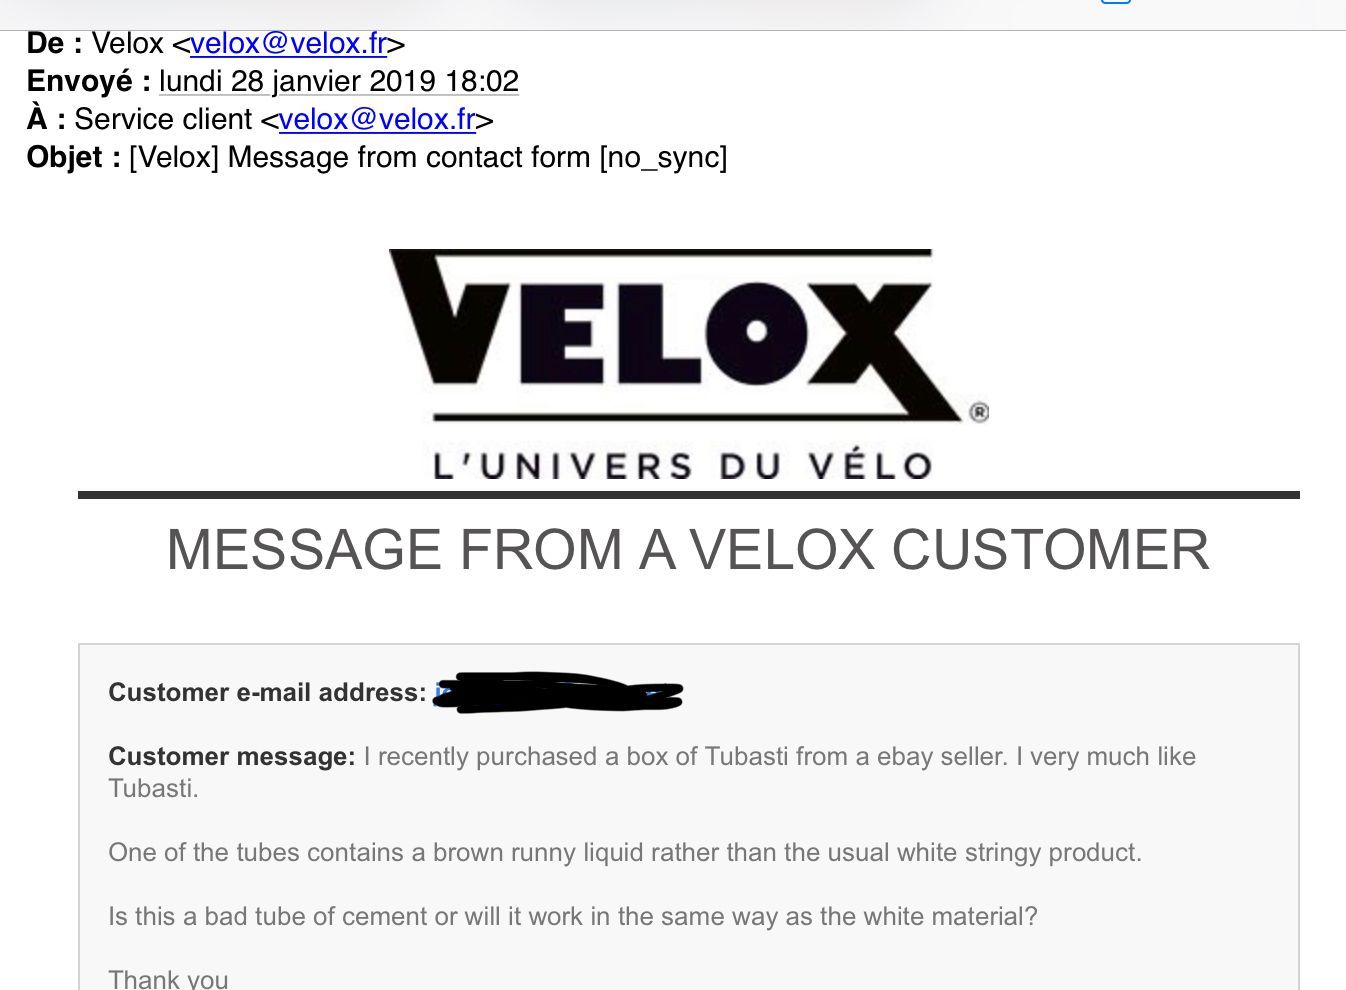The image size is (1346, 990).
Task: Click the sender's velox@velox.fr address link
Action: pyautogui.click(x=288, y=44)
